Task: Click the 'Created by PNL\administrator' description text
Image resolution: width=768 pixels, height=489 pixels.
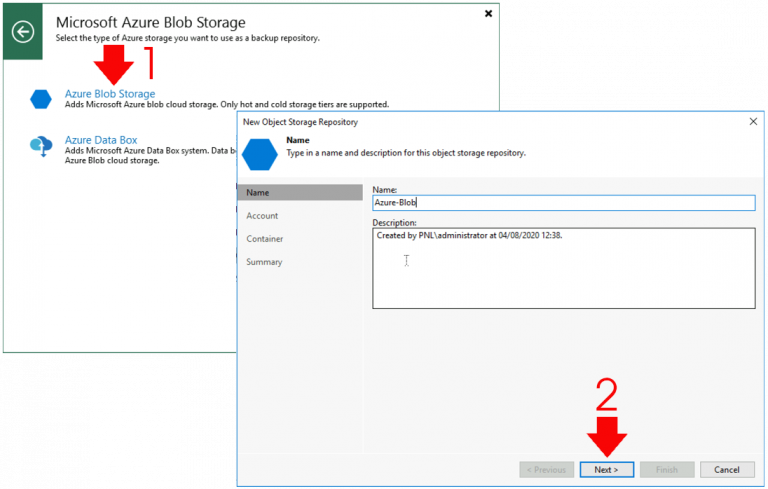Action: pos(469,235)
